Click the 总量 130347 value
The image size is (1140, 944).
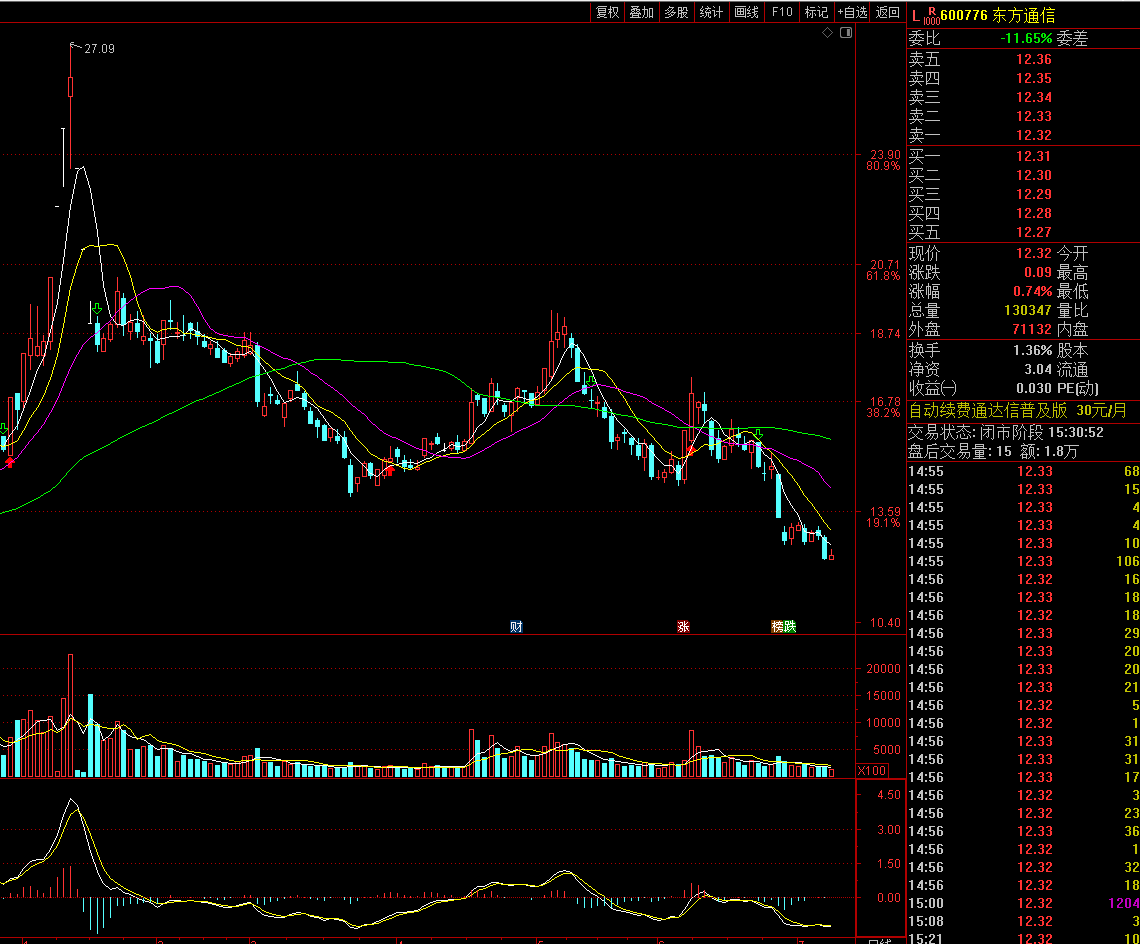pos(1027,310)
